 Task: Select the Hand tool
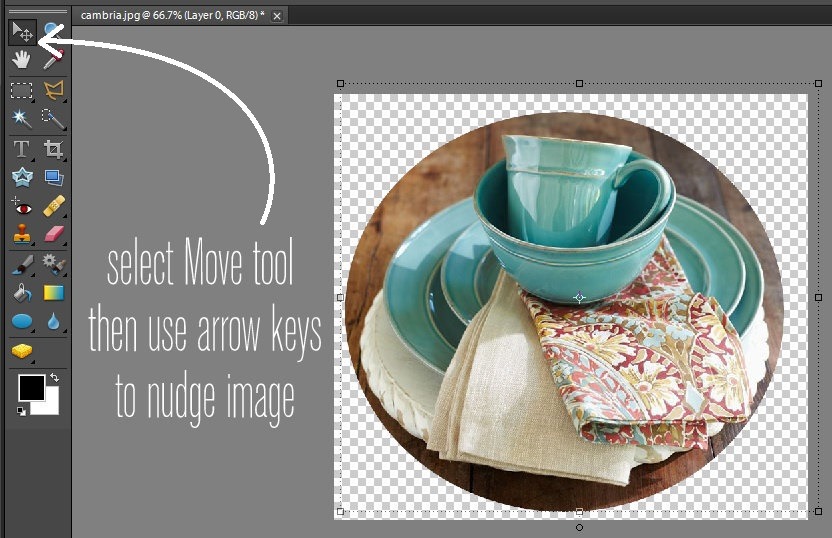[x=21, y=60]
